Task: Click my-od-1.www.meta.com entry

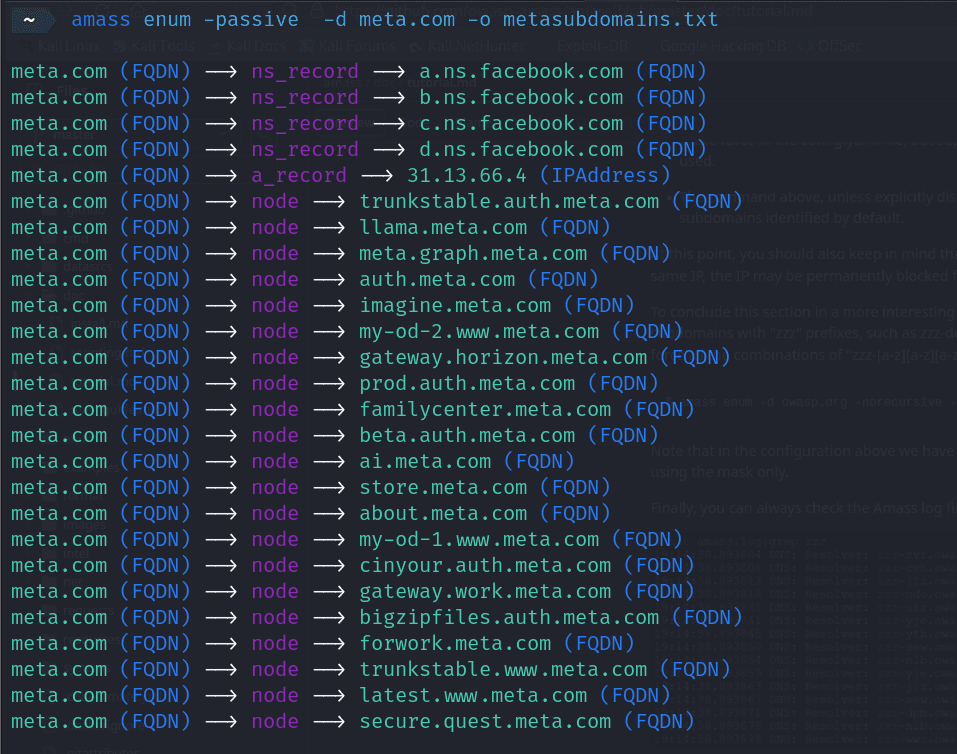Action: [x=479, y=540]
